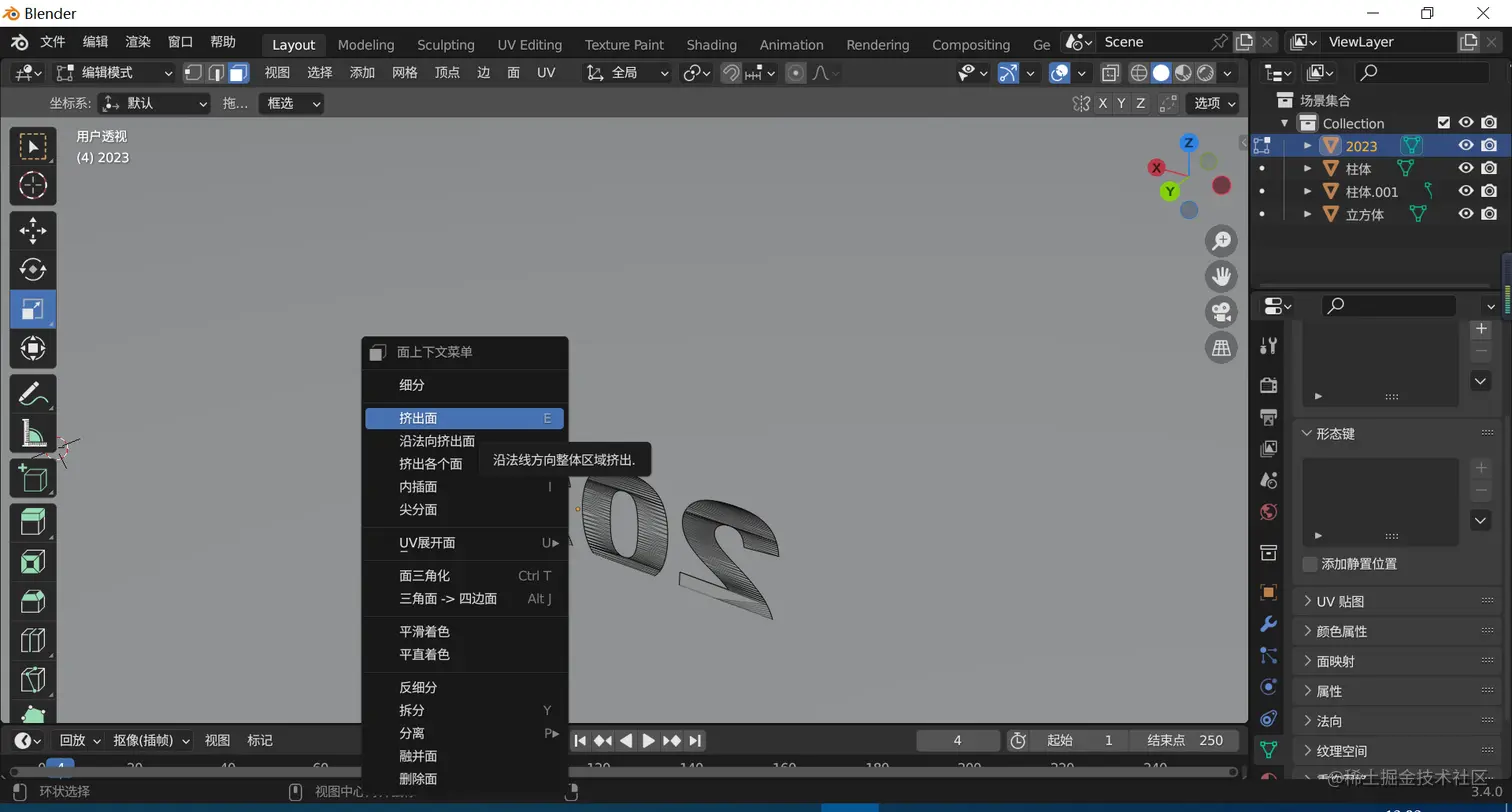Toggle X-ray display in viewport header
The image size is (1512, 812).
click(1110, 73)
